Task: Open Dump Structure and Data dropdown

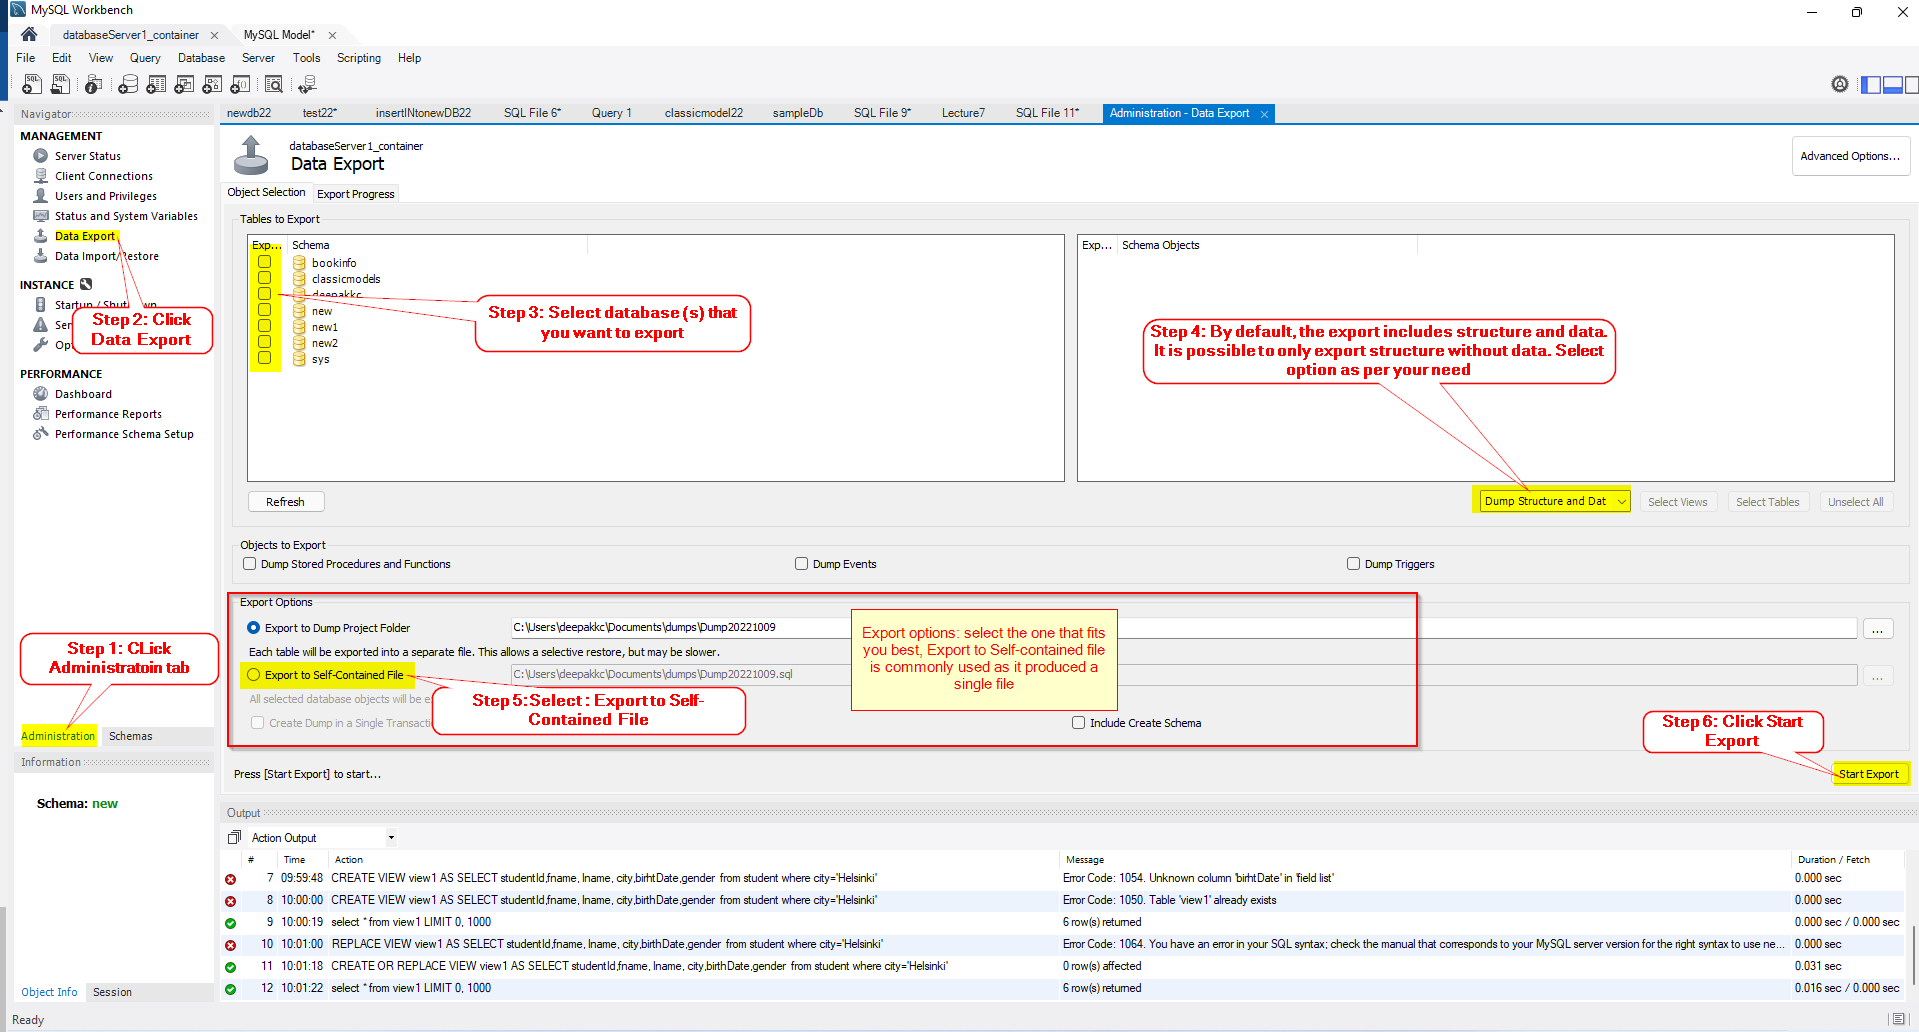Action: tap(1553, 501)
